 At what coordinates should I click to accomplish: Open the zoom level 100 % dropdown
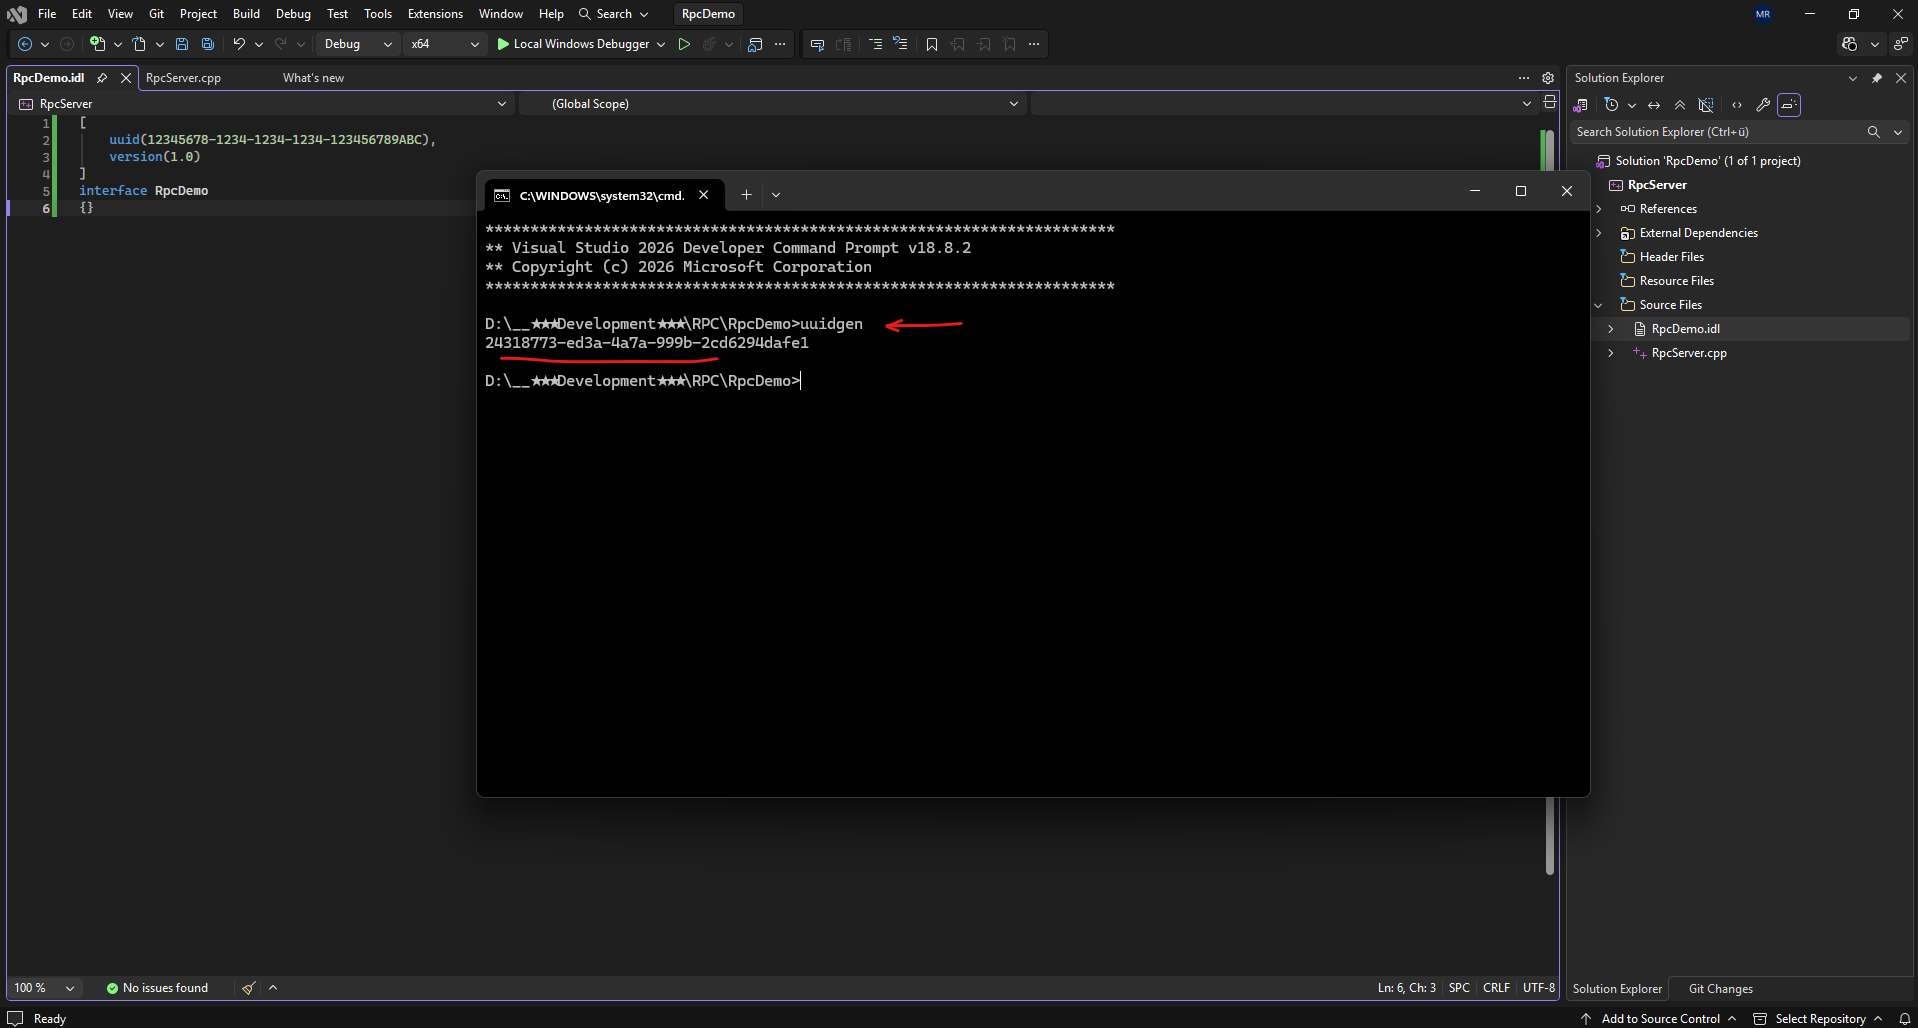click(44, 988)
